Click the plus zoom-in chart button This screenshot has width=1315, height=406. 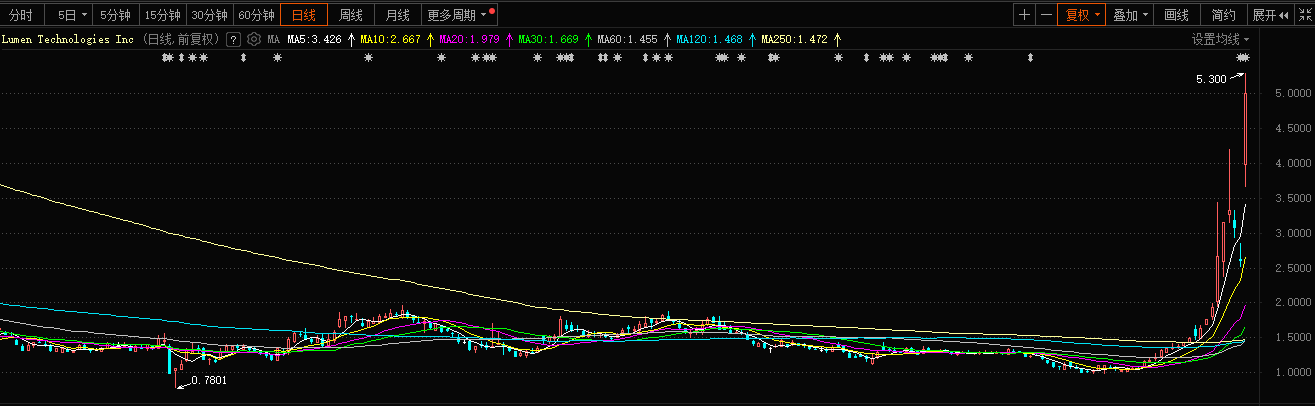pos(1024,15)
